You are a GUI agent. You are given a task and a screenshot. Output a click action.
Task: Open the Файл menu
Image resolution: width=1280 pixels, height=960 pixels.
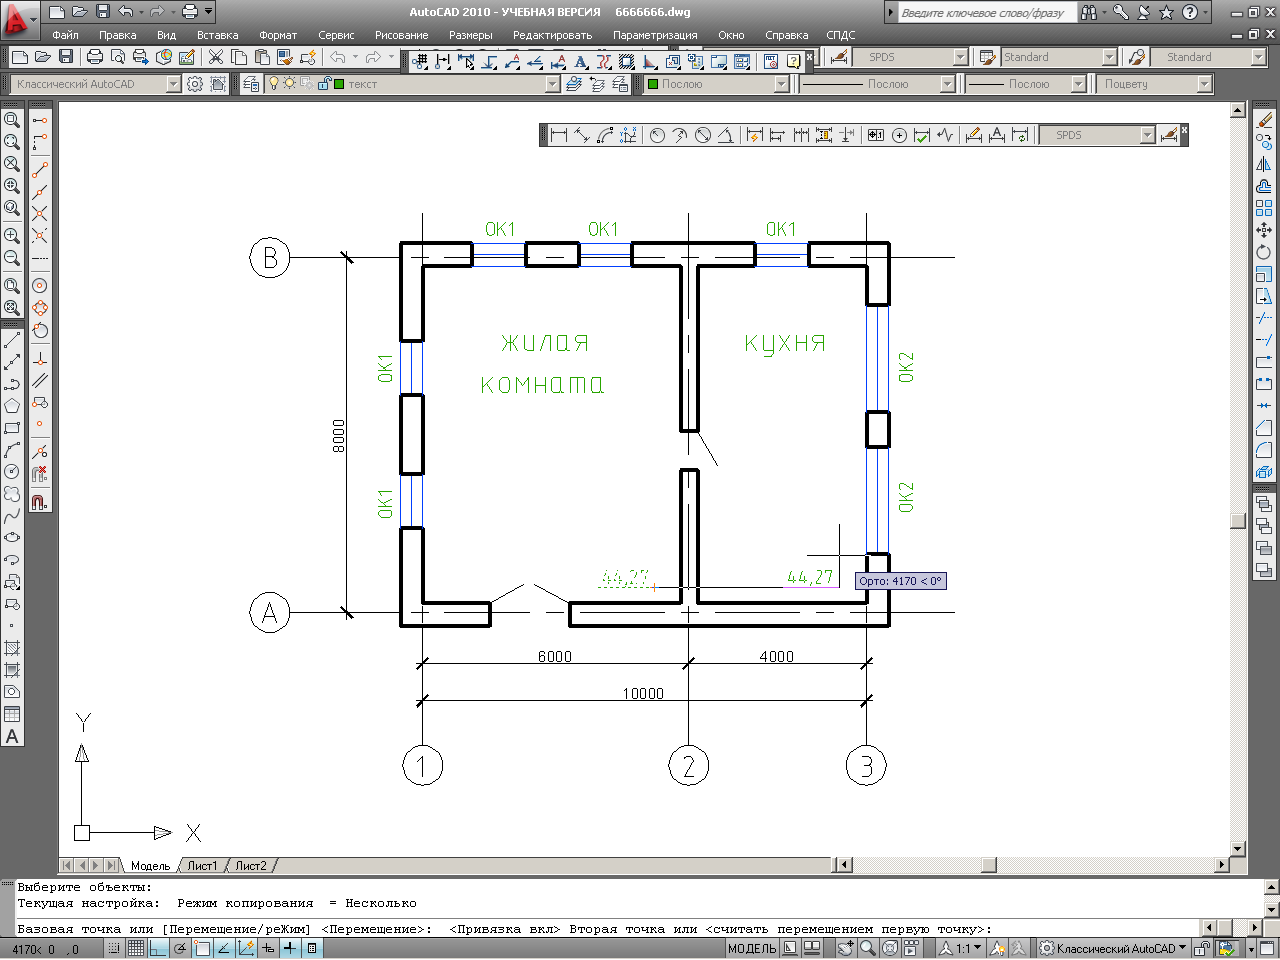click(65, 35)
